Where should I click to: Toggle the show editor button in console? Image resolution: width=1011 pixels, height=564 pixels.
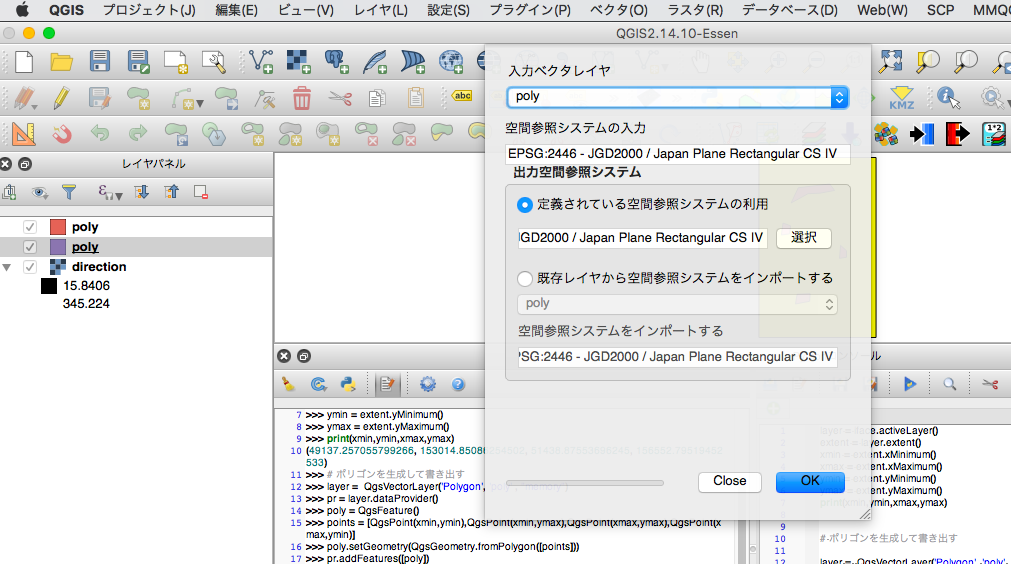(x=388, y=384)
